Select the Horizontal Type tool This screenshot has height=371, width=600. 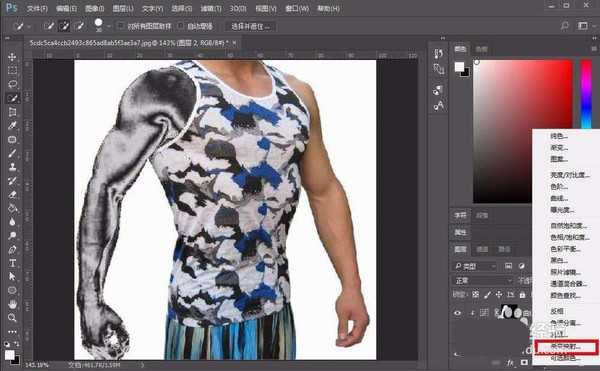pyautogui.click(x=12, y=263)
